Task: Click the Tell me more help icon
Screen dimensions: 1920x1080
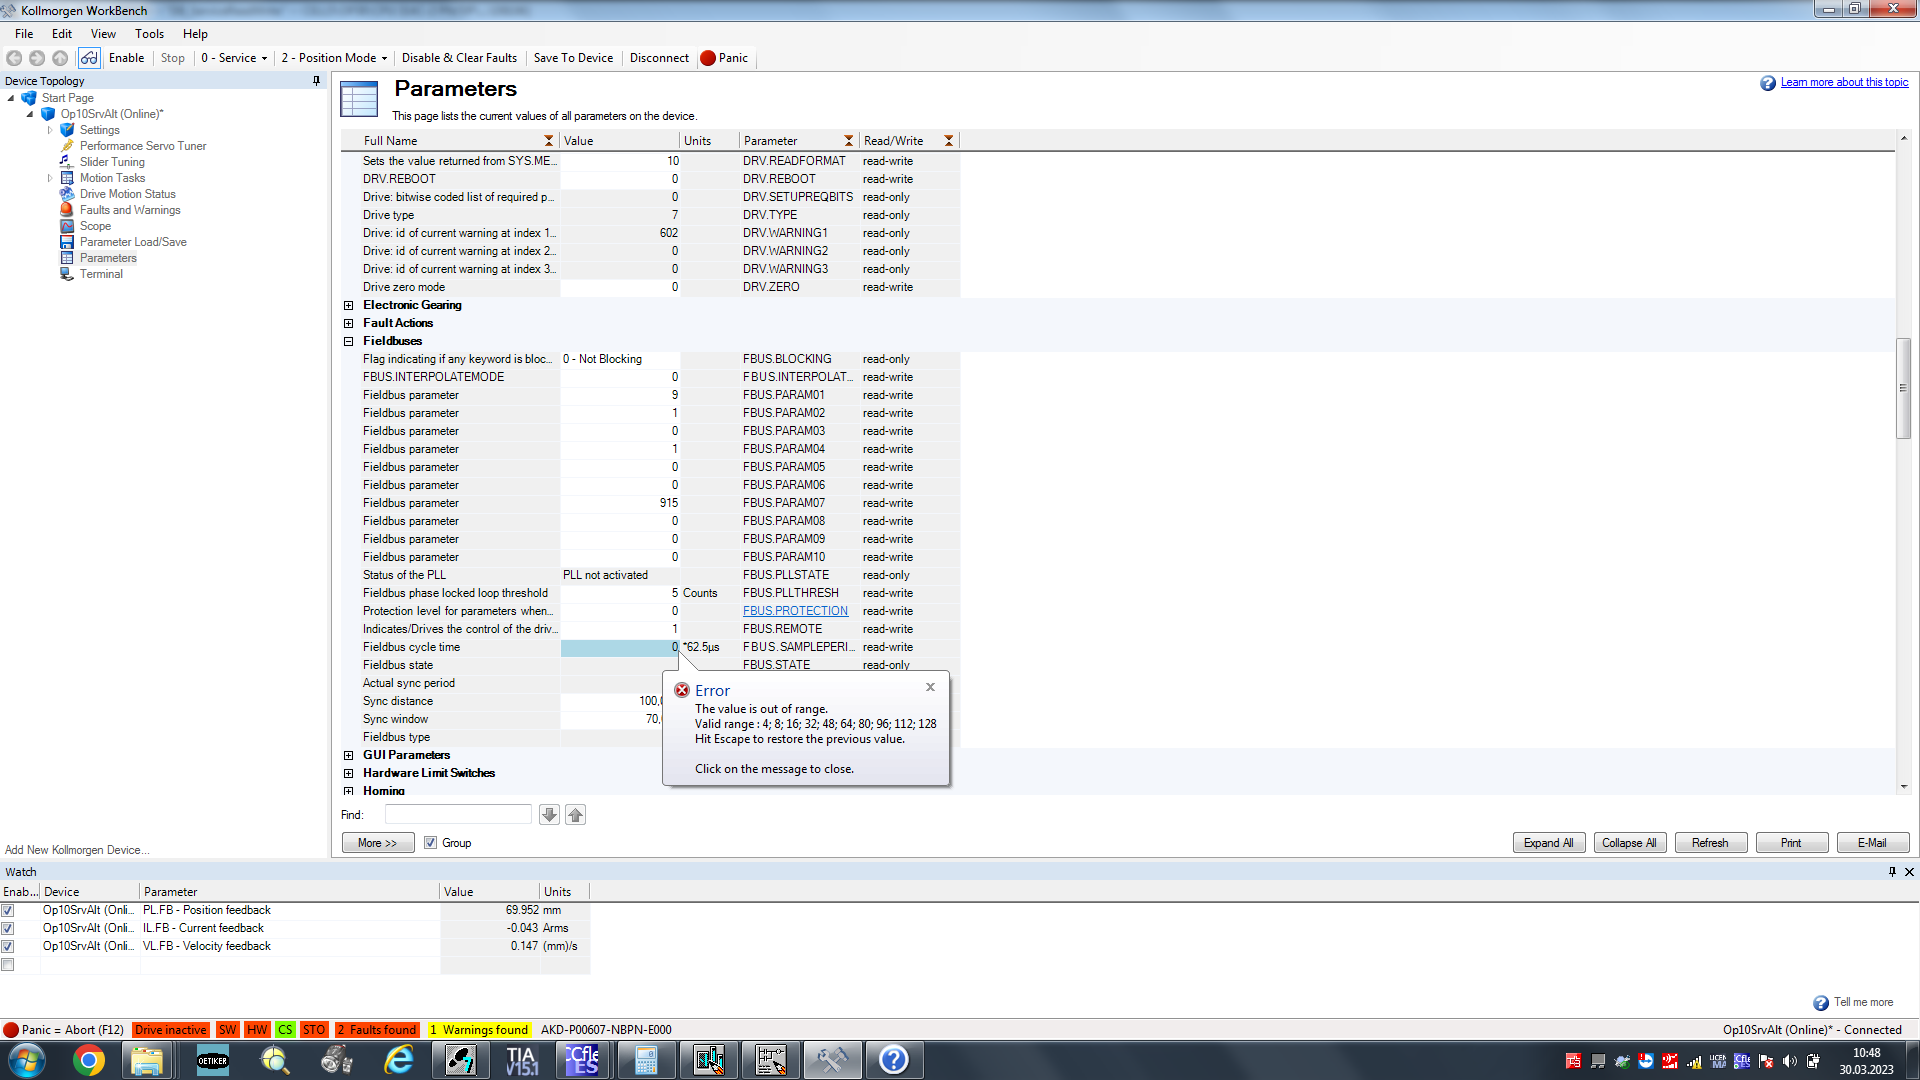Action: coord(1821,1003)
